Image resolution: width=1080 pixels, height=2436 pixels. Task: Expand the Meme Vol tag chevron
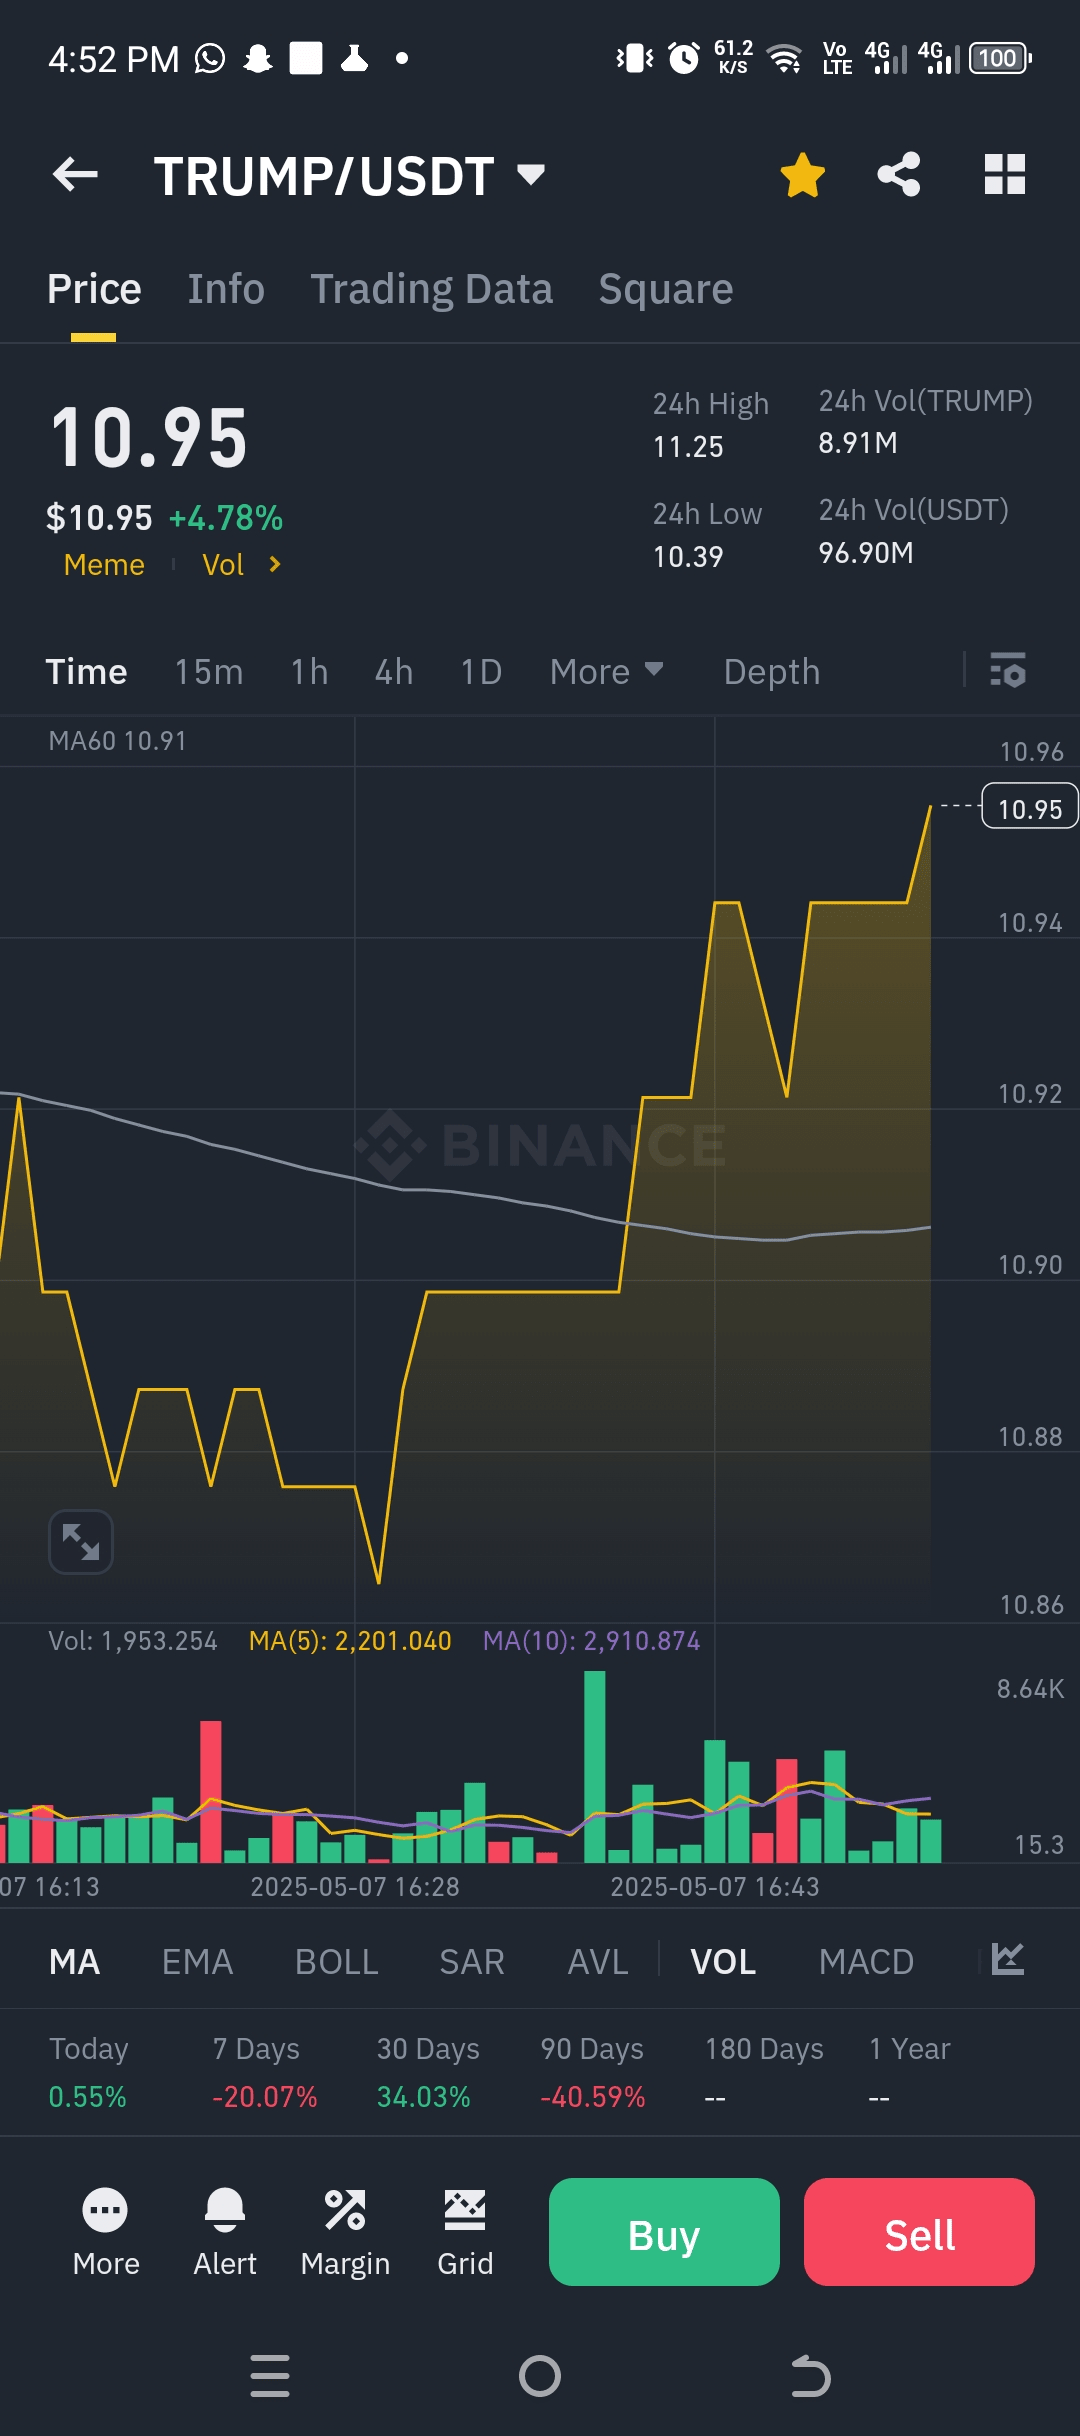[x=275, y=565]
